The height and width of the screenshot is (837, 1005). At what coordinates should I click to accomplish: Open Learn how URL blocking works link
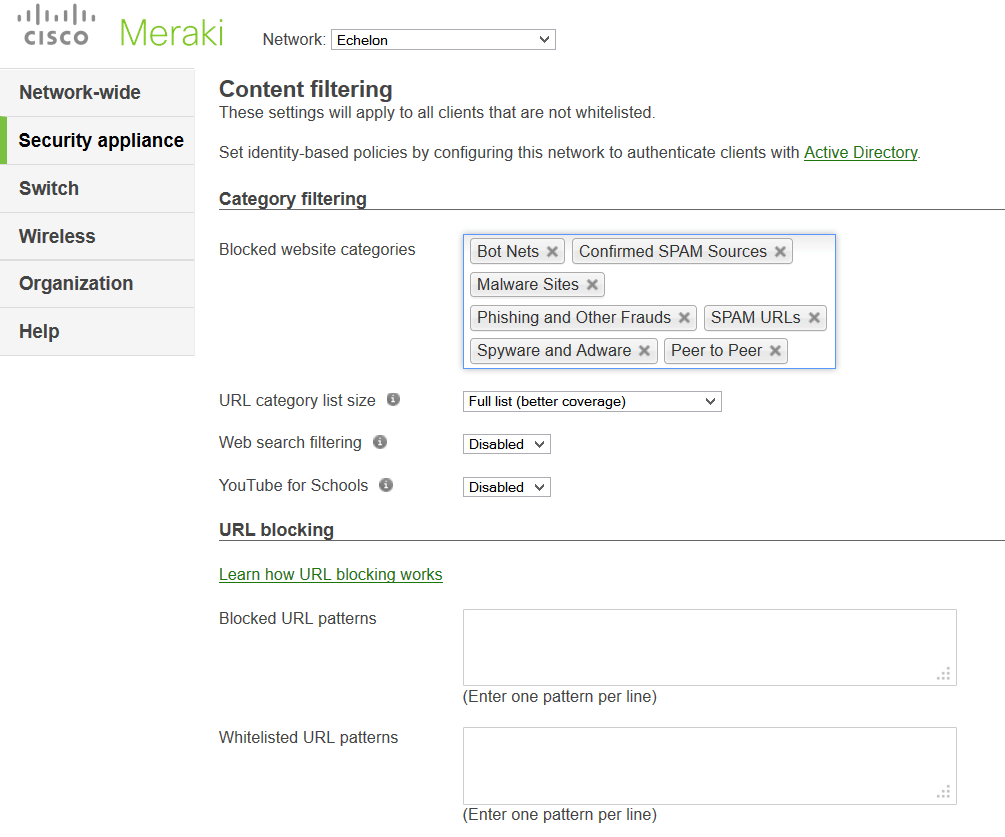[331, 575]
